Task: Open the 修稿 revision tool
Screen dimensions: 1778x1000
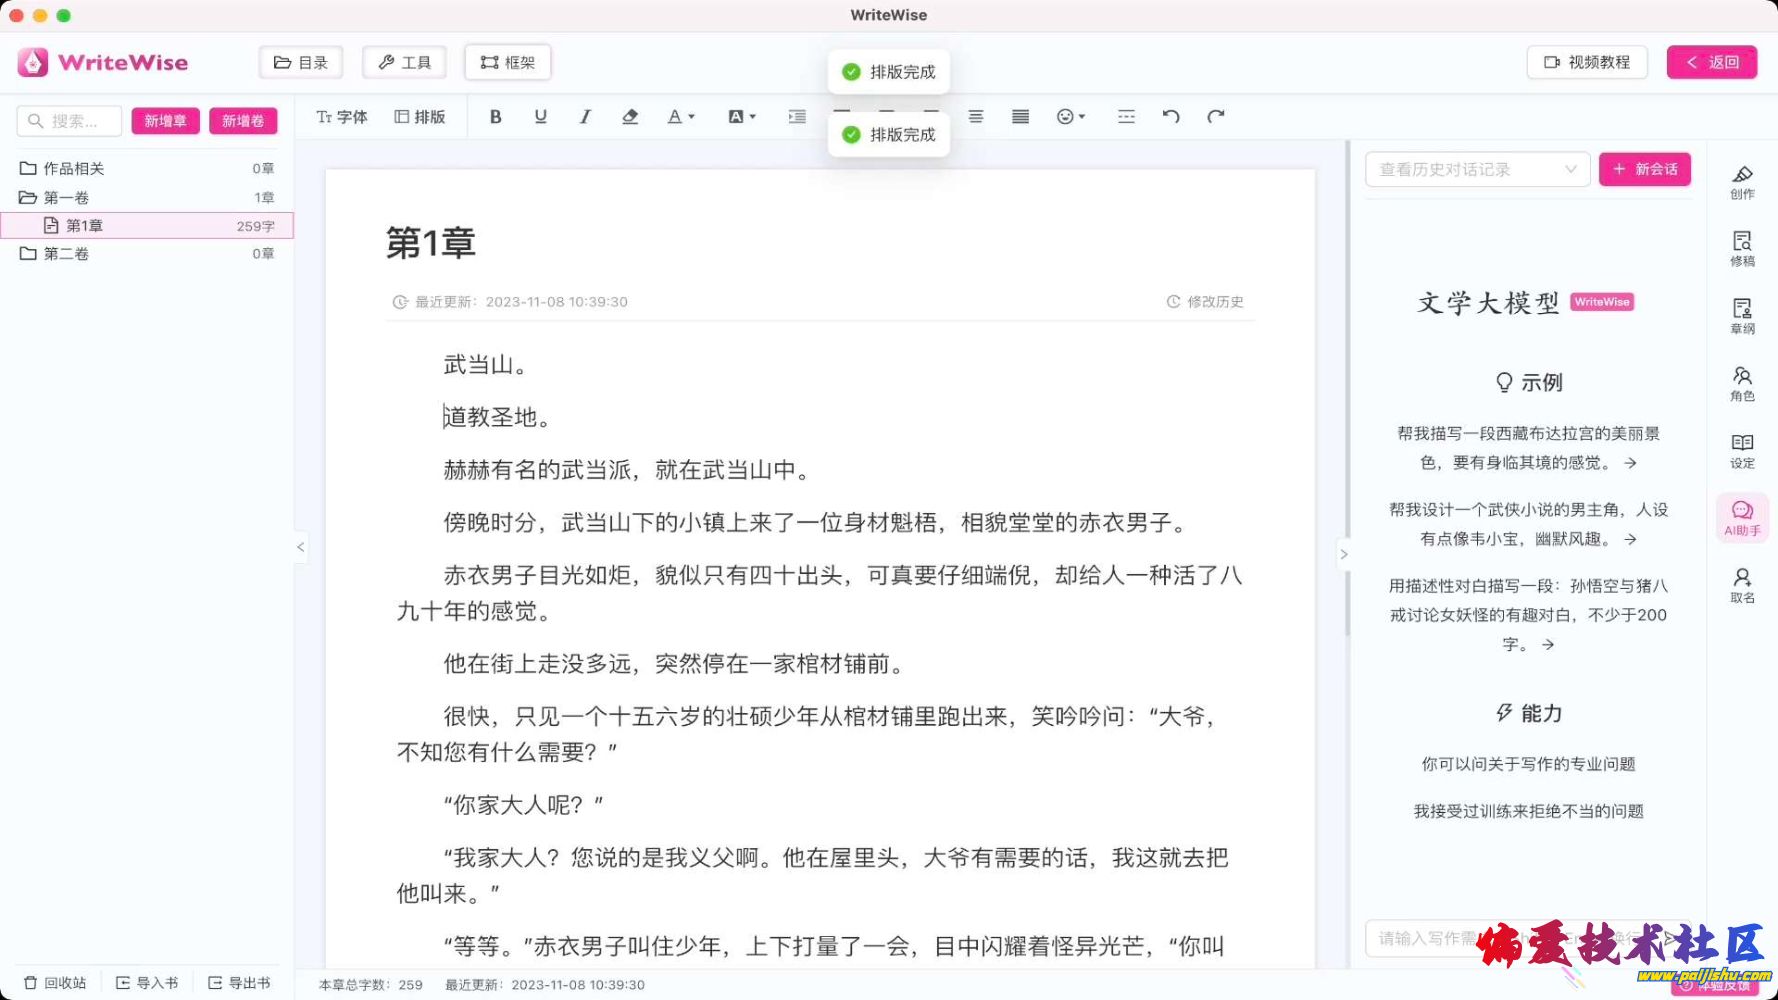Action: 1742,248
